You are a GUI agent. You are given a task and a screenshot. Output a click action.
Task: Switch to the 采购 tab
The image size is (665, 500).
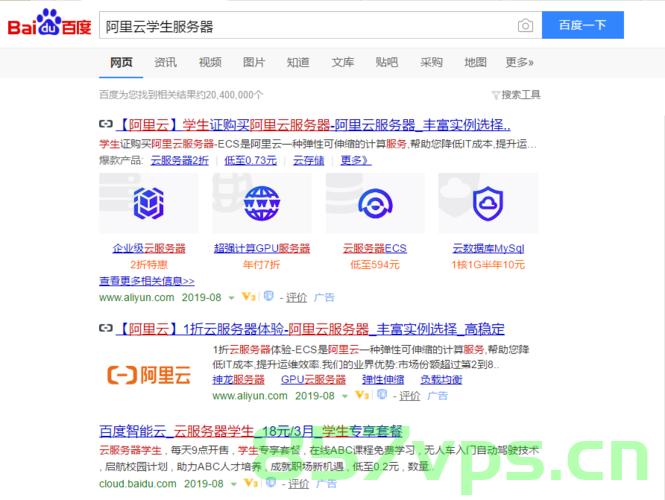tap(431, 62)
